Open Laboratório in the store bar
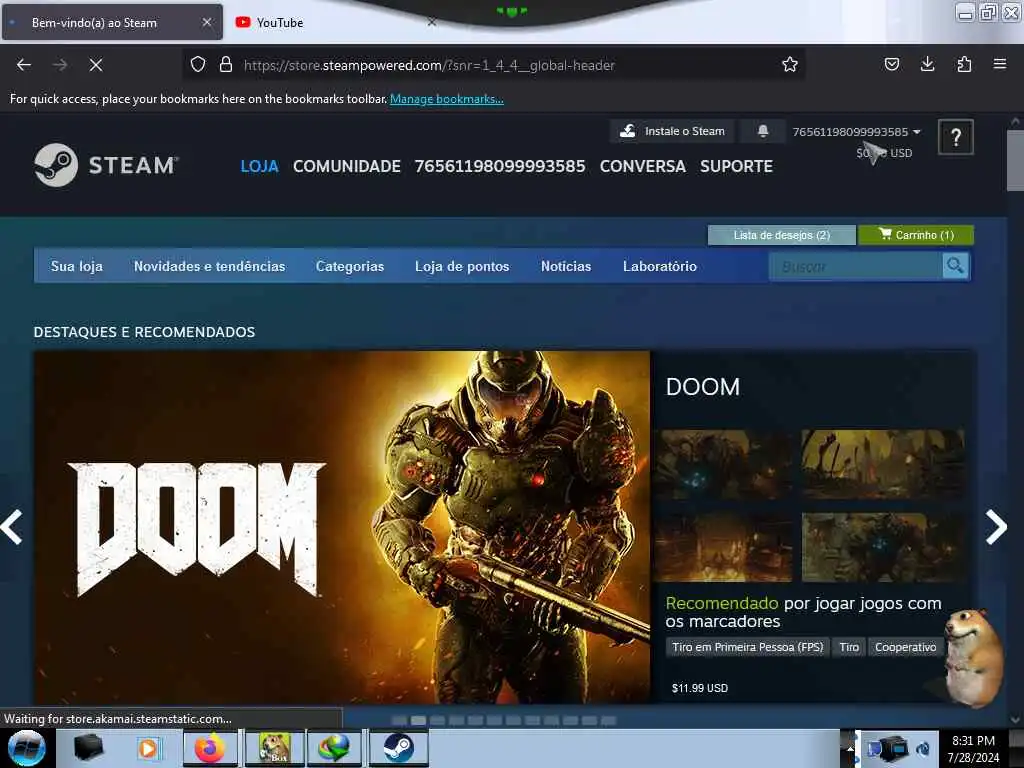Image resolution: width=1024 pixels, height=768 pixels. point(660,266)
